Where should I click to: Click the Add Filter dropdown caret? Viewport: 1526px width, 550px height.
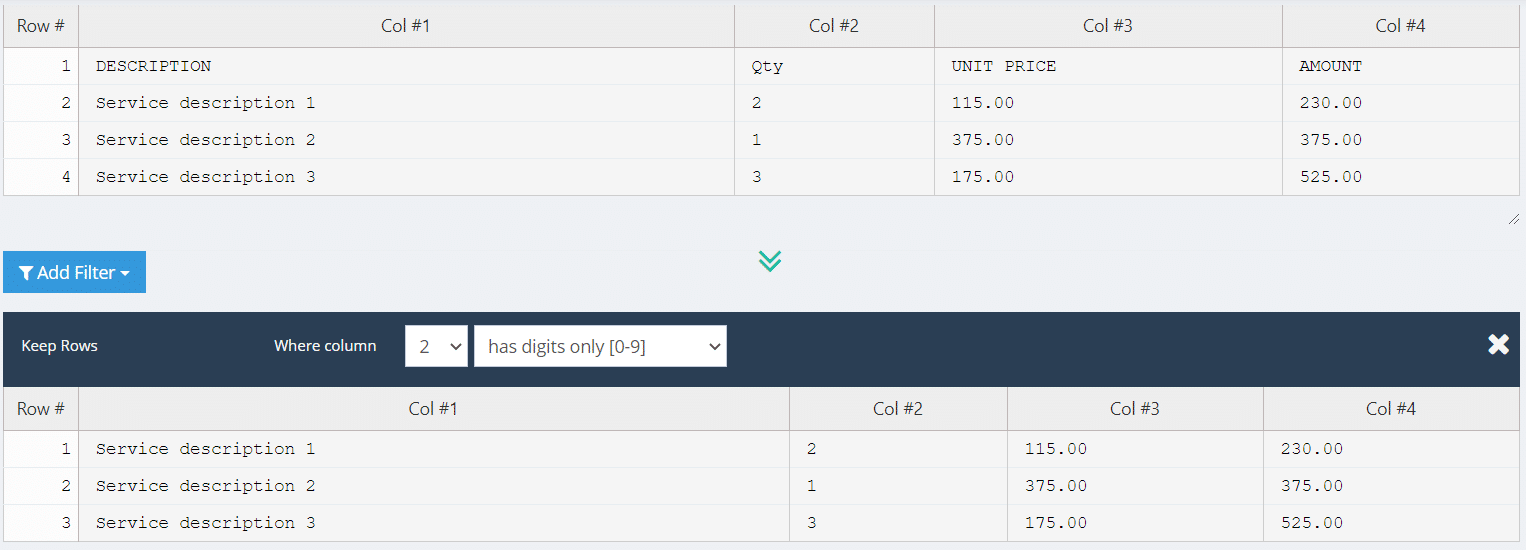click(x=125, y=274)
